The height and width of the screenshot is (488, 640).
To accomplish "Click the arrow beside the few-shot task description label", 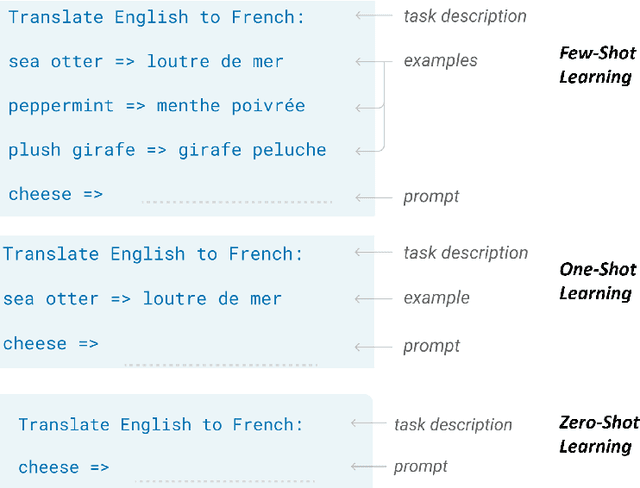I will click(x=373, y=16).
